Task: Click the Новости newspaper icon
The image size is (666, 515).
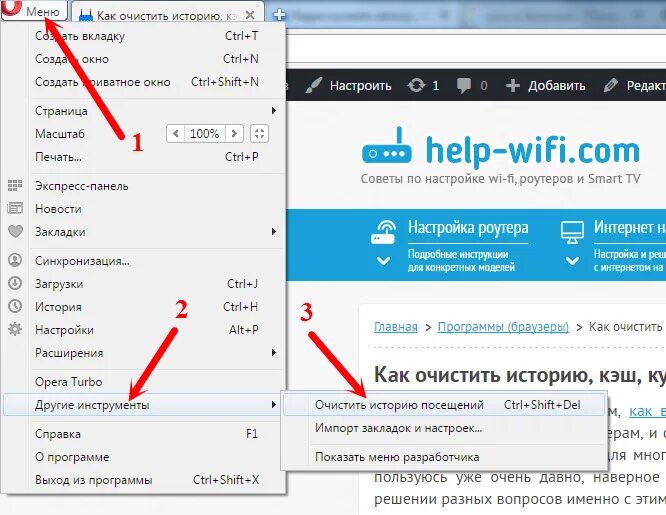Action: [x=15, y=208]
